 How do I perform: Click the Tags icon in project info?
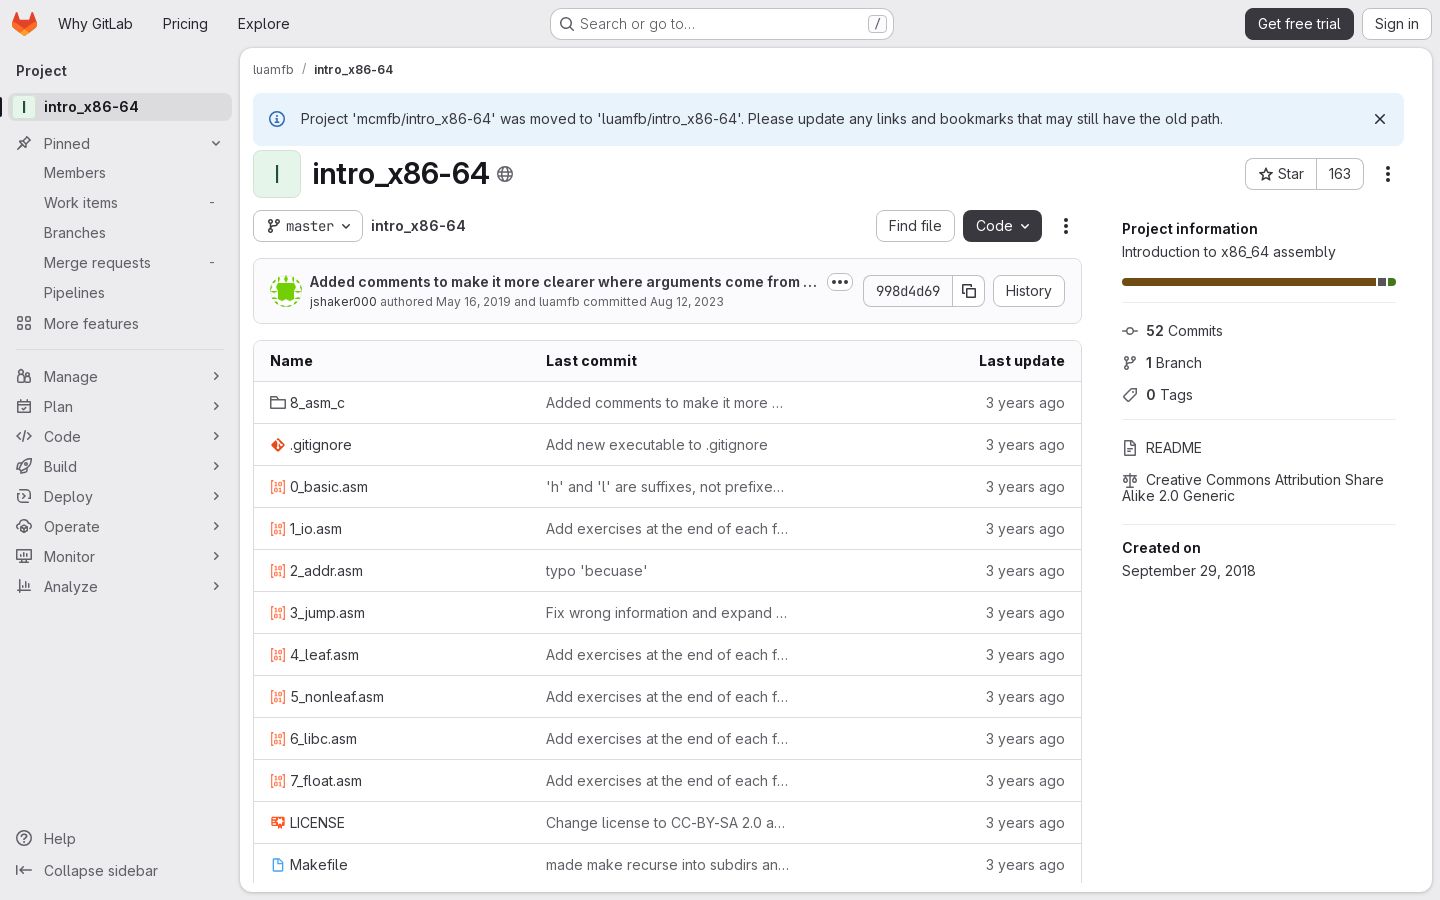point(1130,395)
